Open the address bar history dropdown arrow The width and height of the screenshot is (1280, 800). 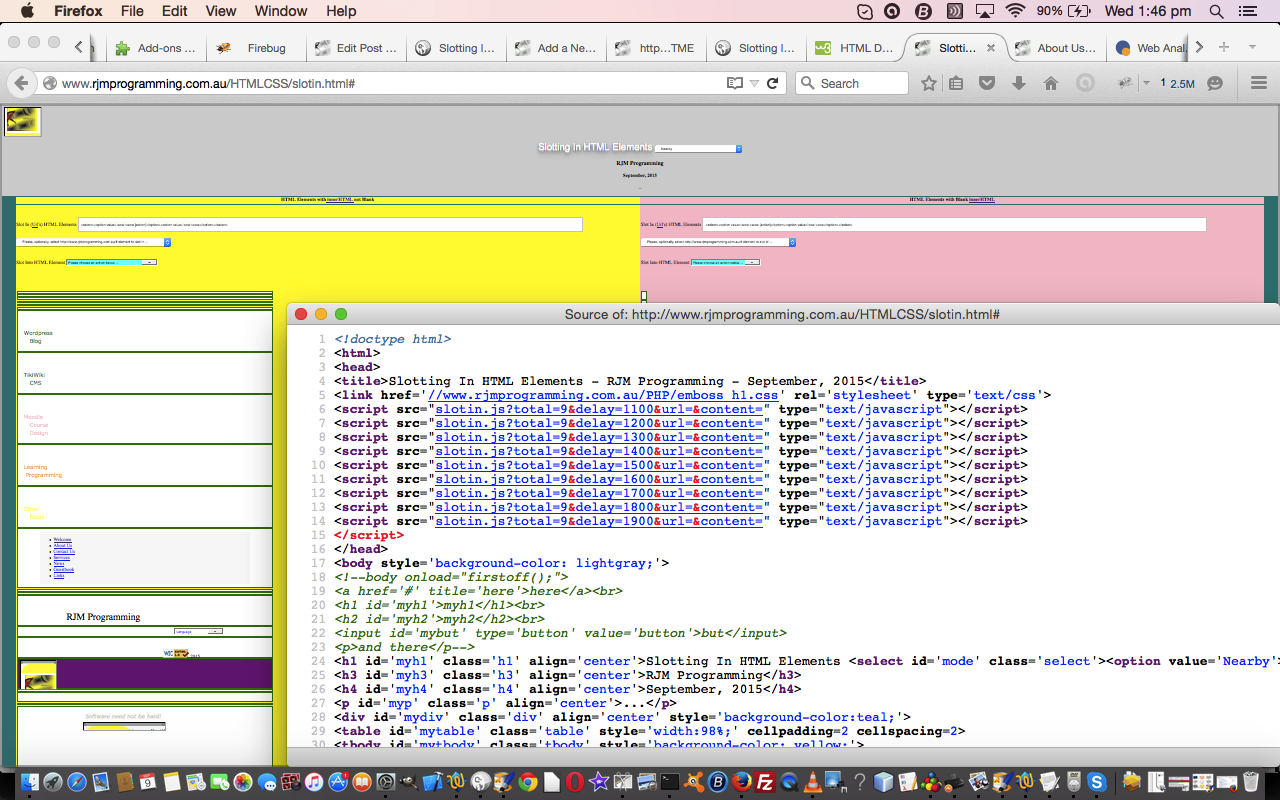(754, 84)
